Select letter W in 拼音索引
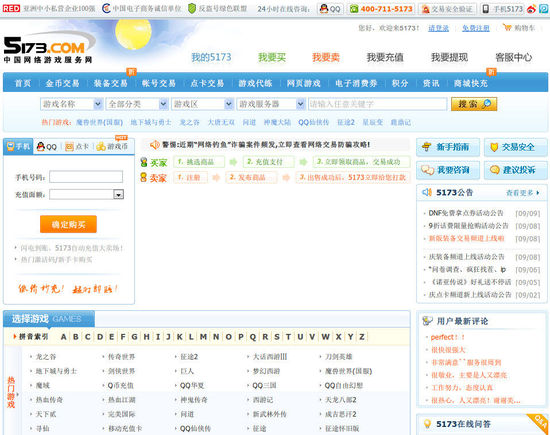Image resolution: width=550 pixels, height=435 pixels. [x=326, y=337]
